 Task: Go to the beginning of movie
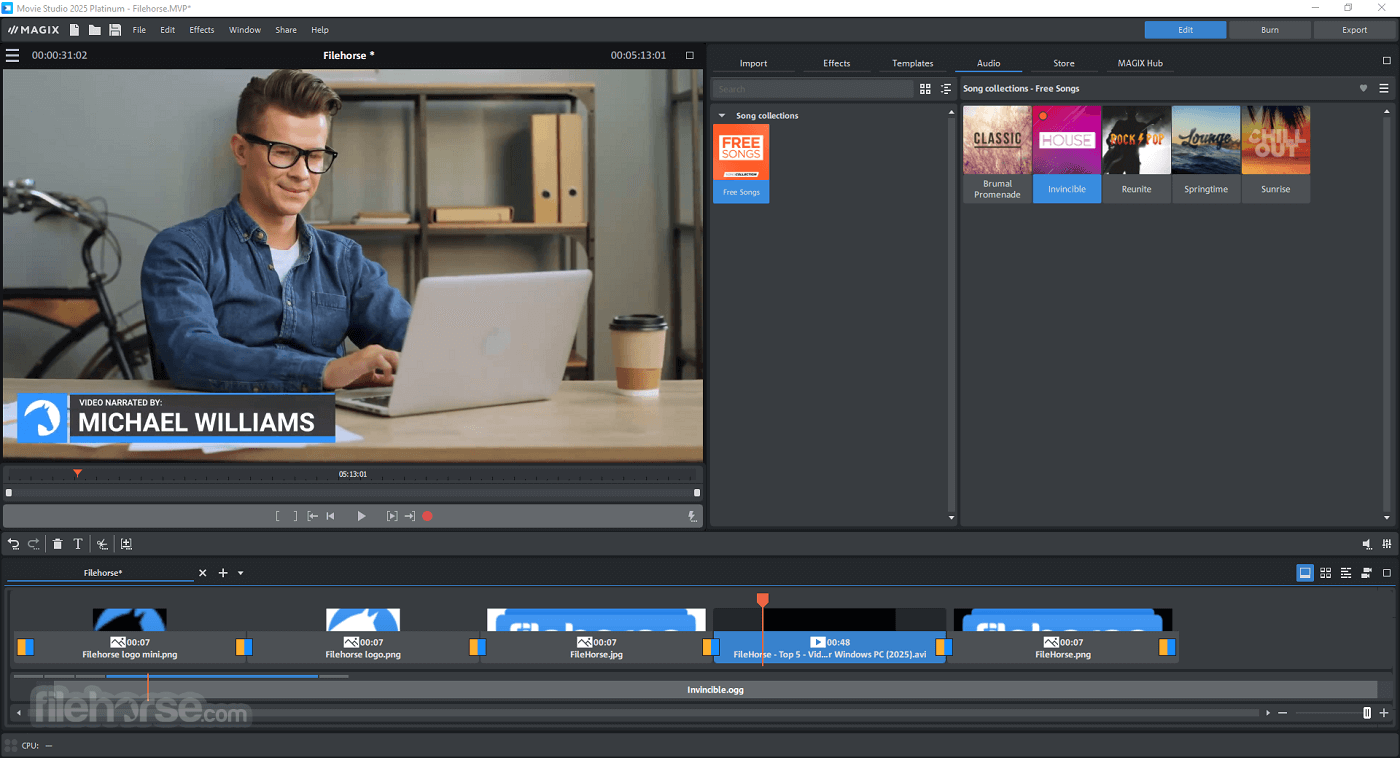330,516
